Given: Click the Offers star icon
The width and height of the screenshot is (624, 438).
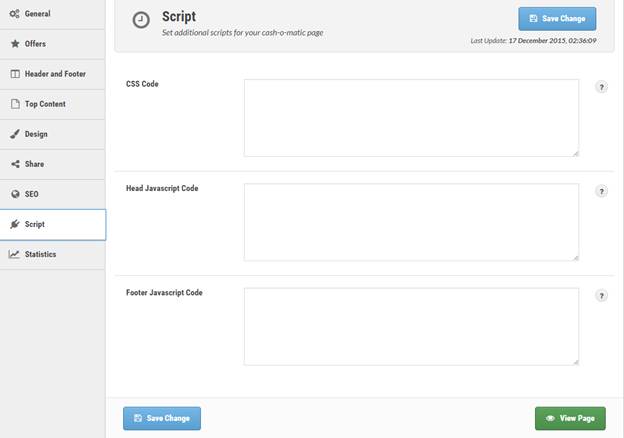Looking at the screenshot, I should (15, 44).
